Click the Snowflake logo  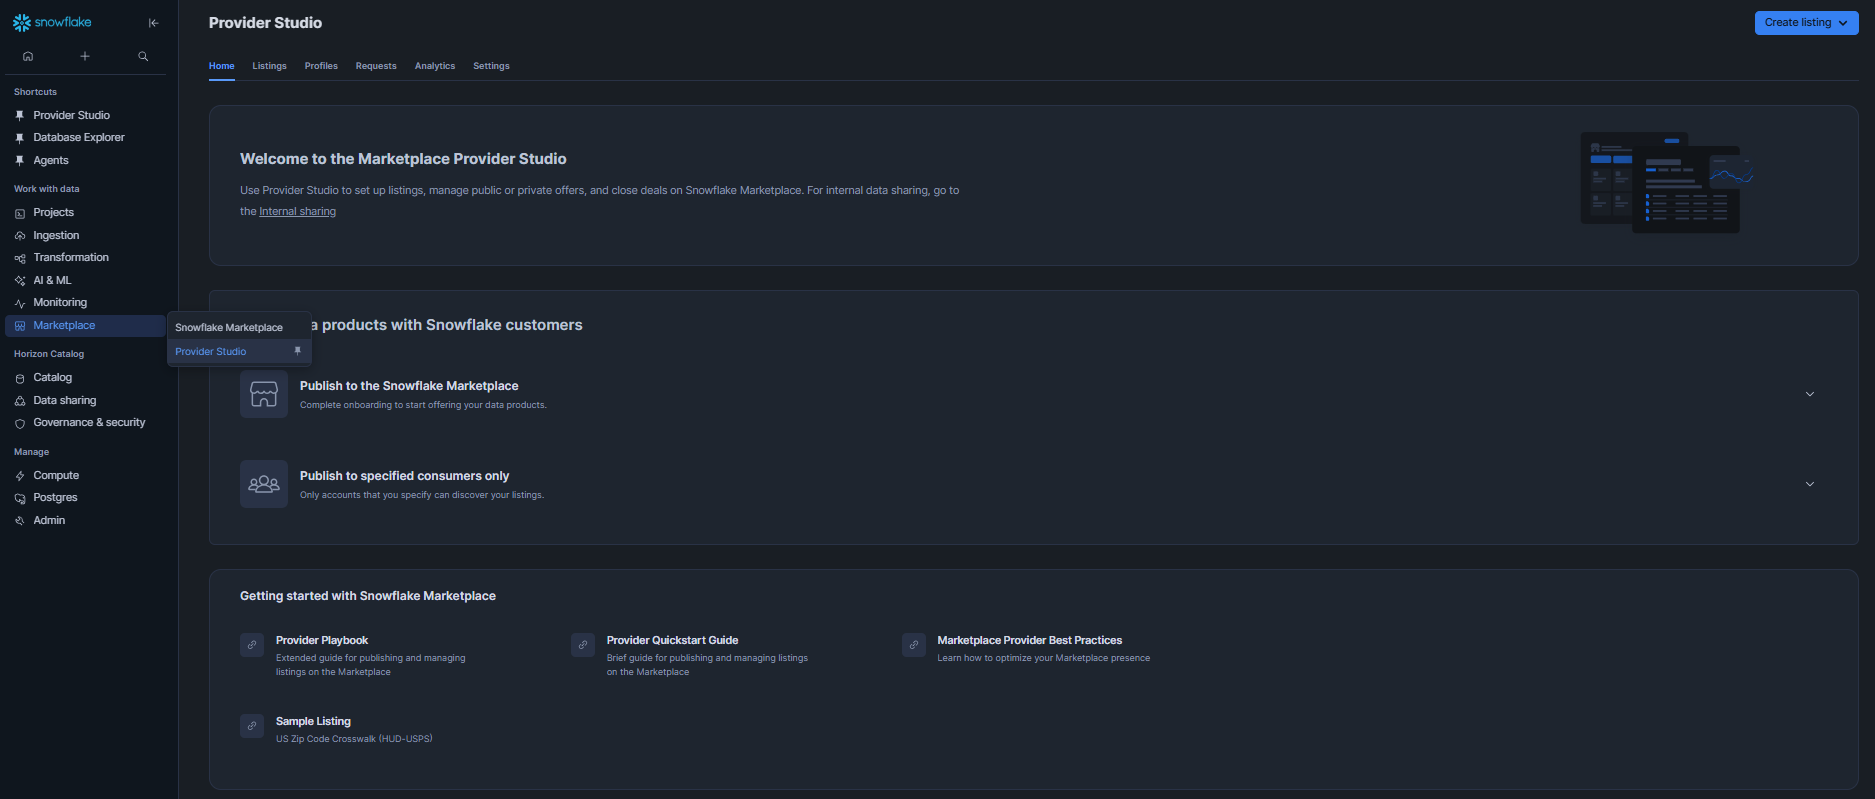click(x=52, y=22)
